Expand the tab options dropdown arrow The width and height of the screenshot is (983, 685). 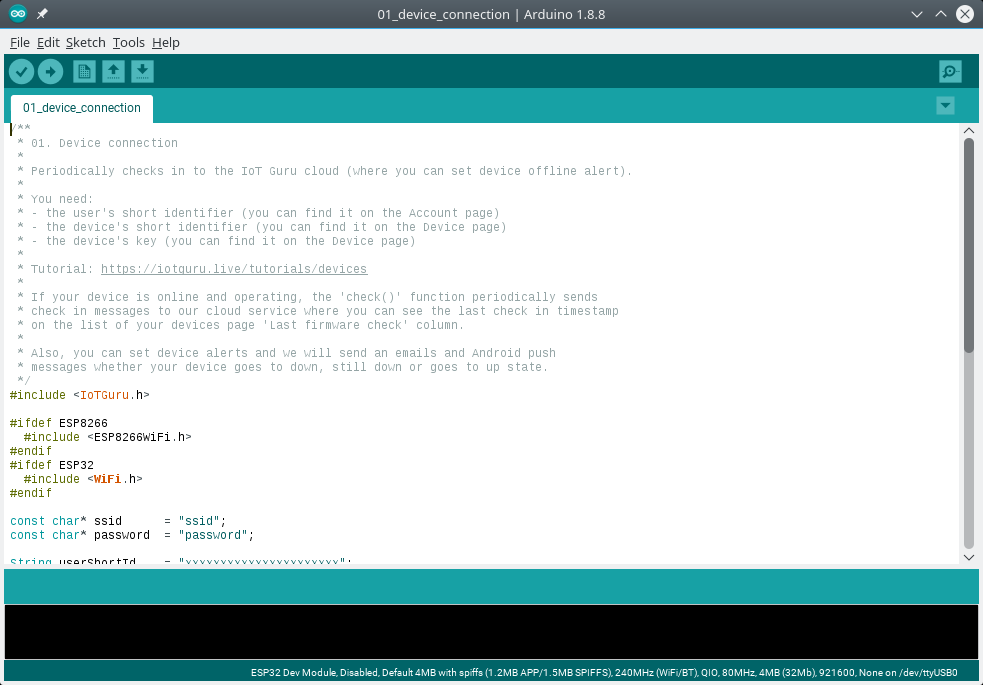pos(945,106)
